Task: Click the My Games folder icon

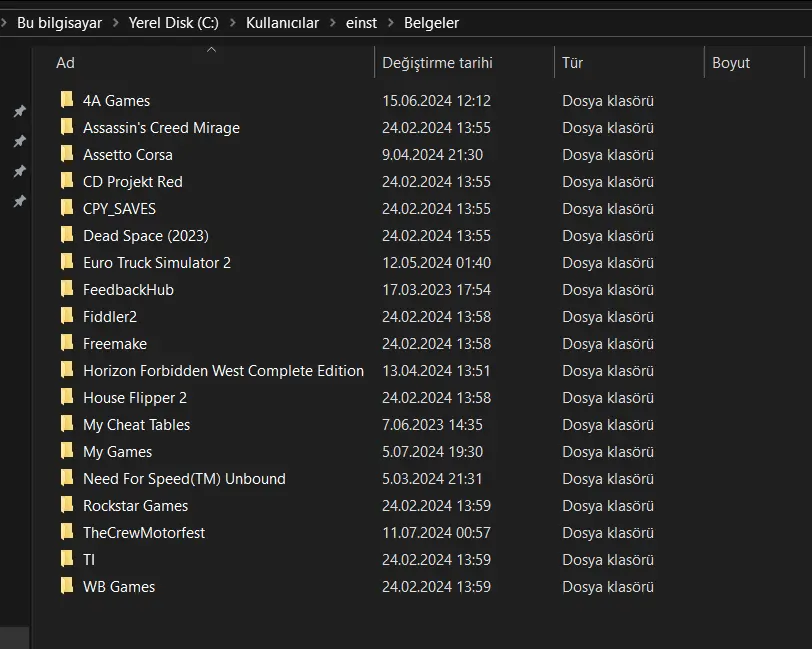Action: [67, 451]
